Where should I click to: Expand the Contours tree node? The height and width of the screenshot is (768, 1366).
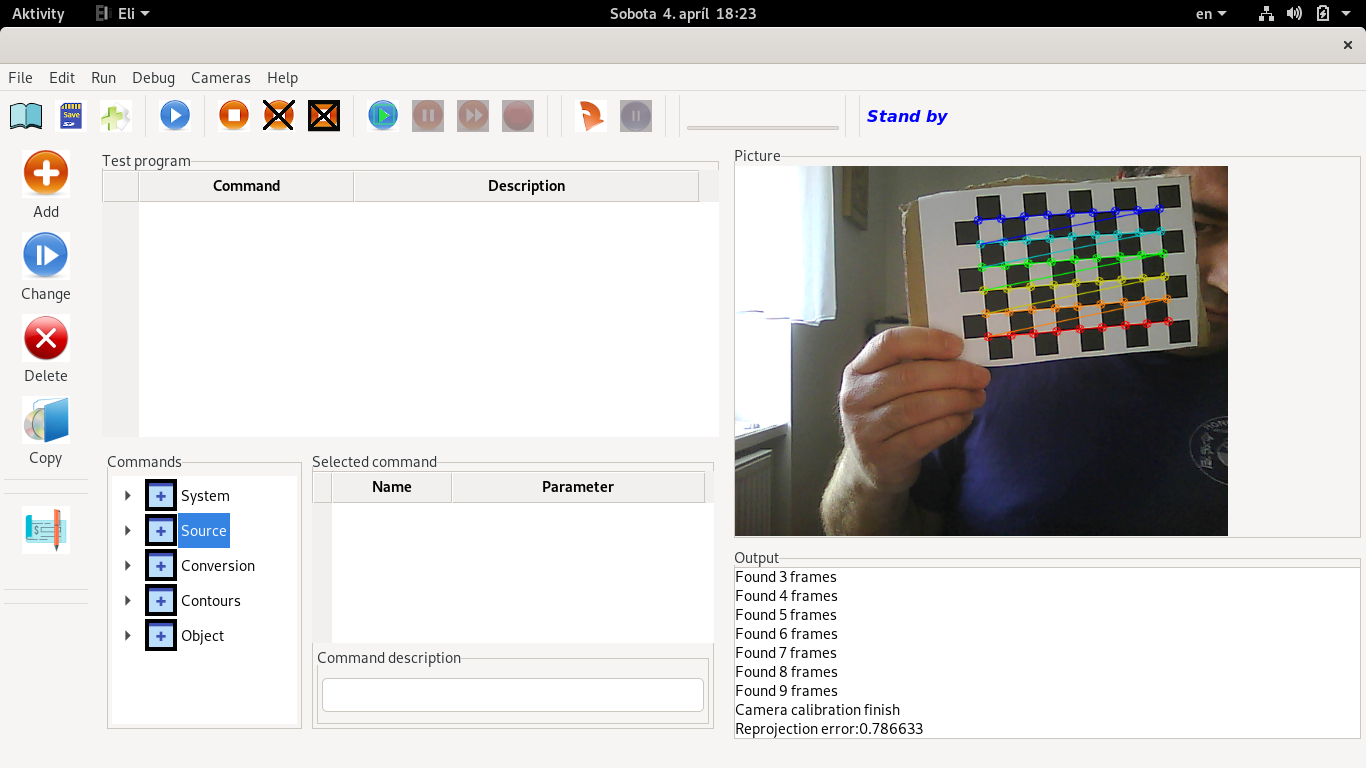pos(128,601)
